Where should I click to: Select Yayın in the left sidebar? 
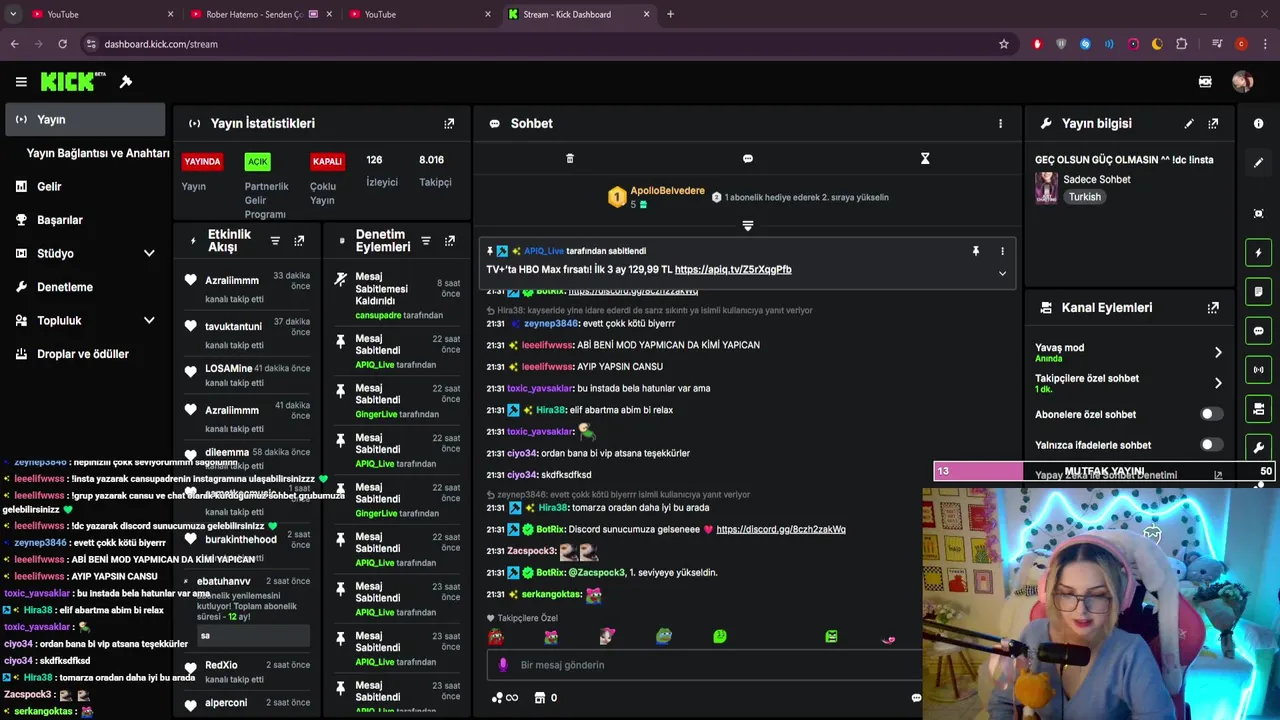(85, 120)
